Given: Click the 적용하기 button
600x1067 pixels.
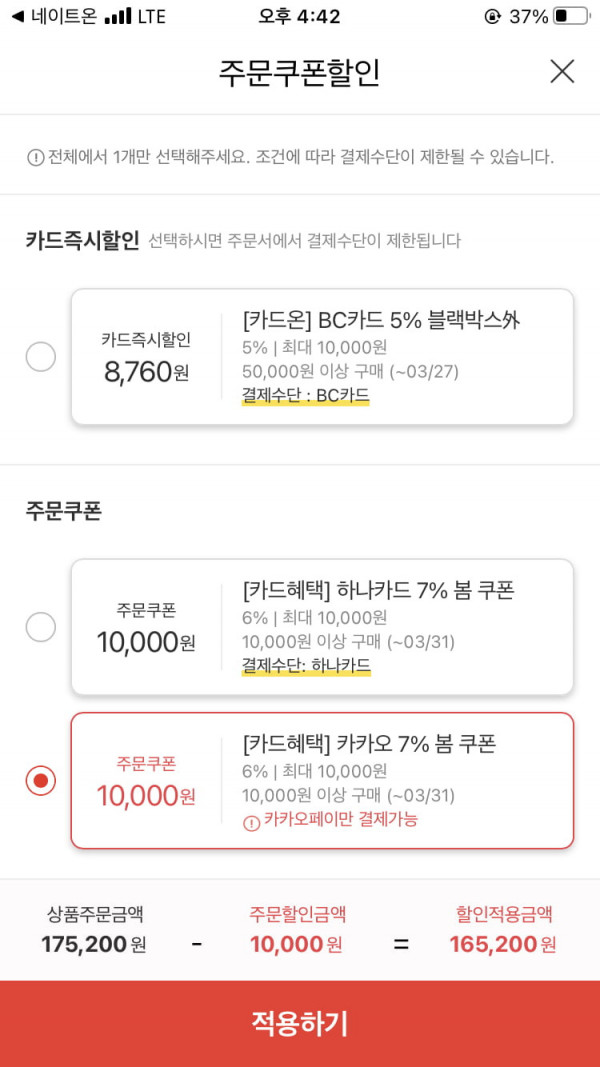Looking at the screenshot, I should (x=300, y=1023).
